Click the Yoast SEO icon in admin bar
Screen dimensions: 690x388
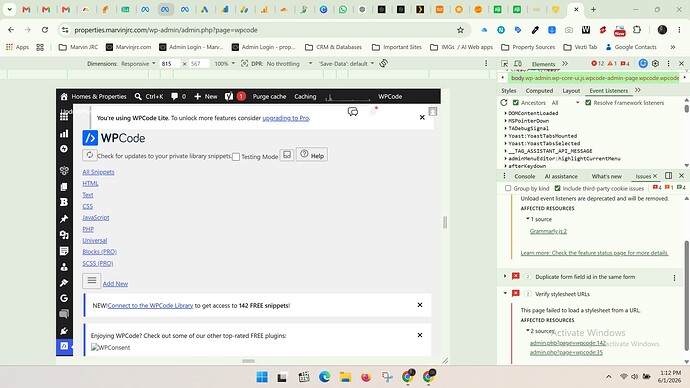click(229, 96)
